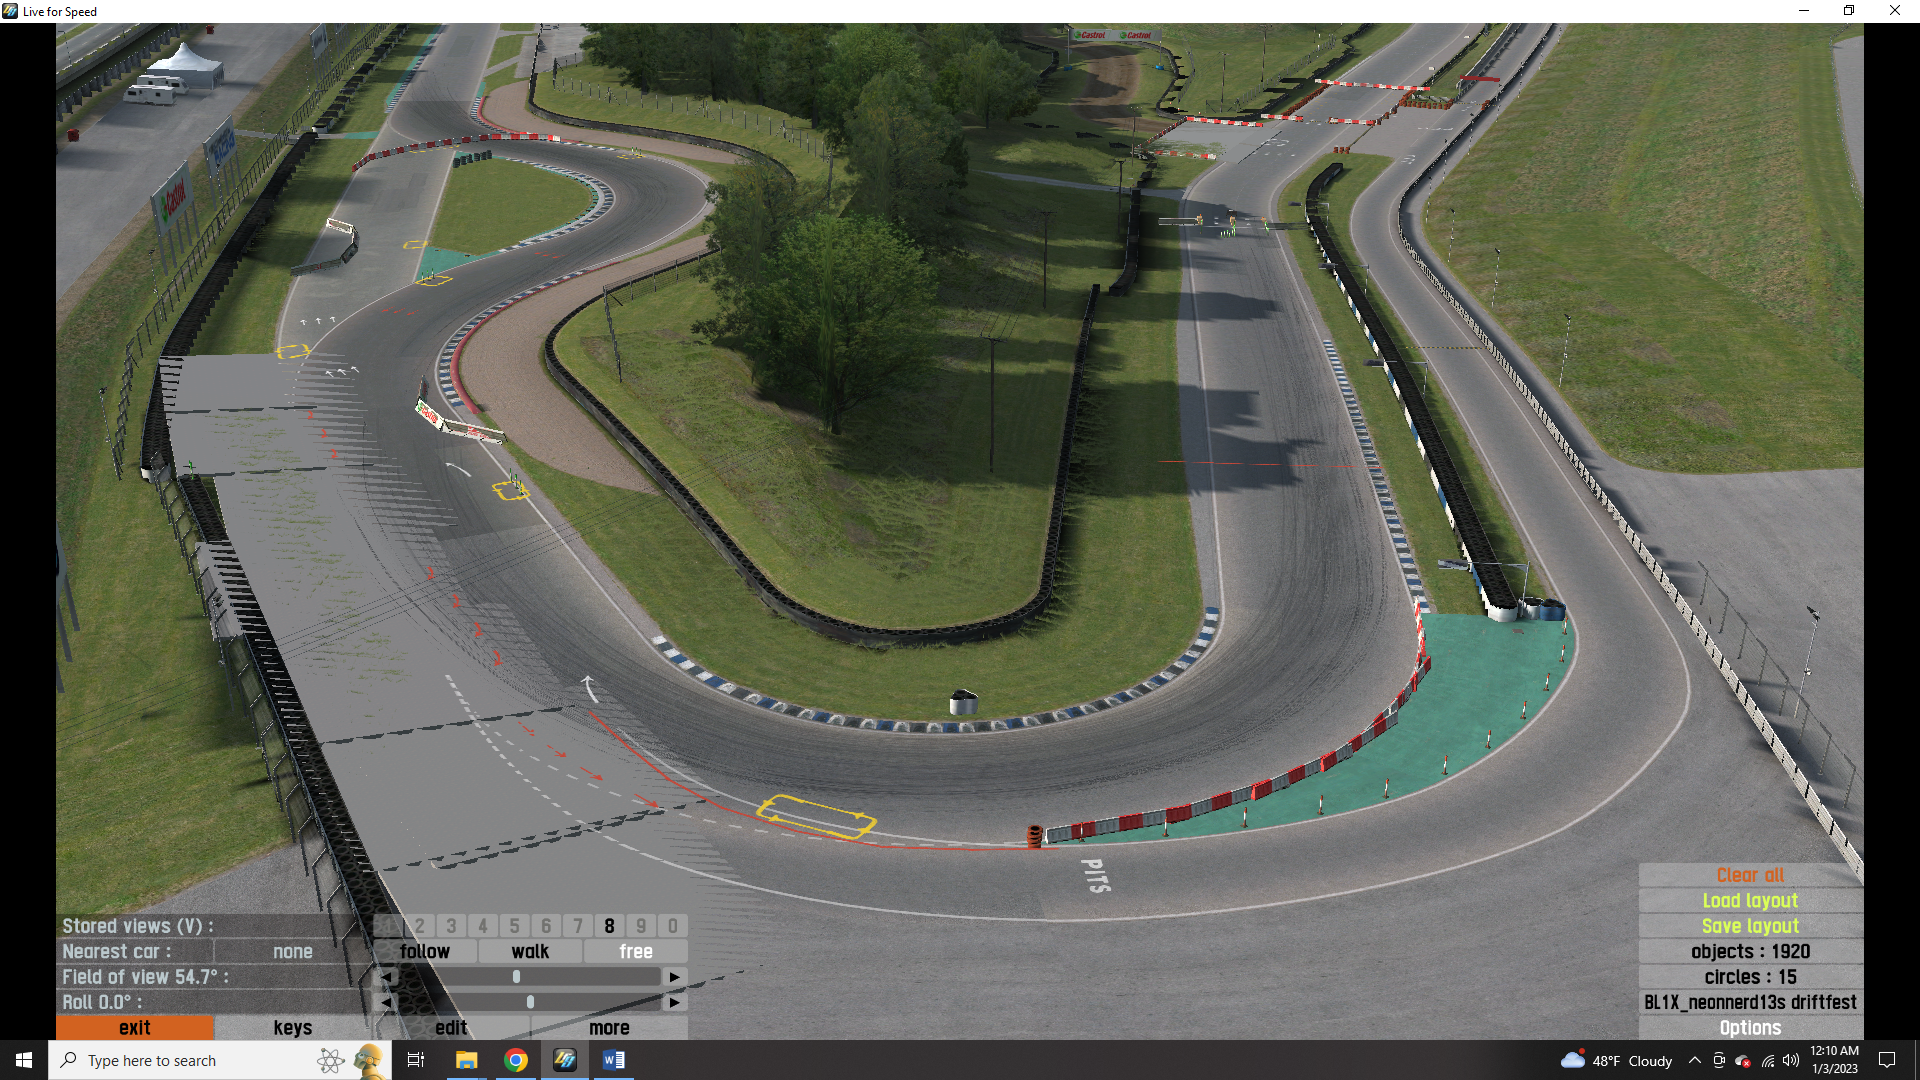
Task: Switch camera to walk mode
Action: pyautogui.click(x=530, y=951)
